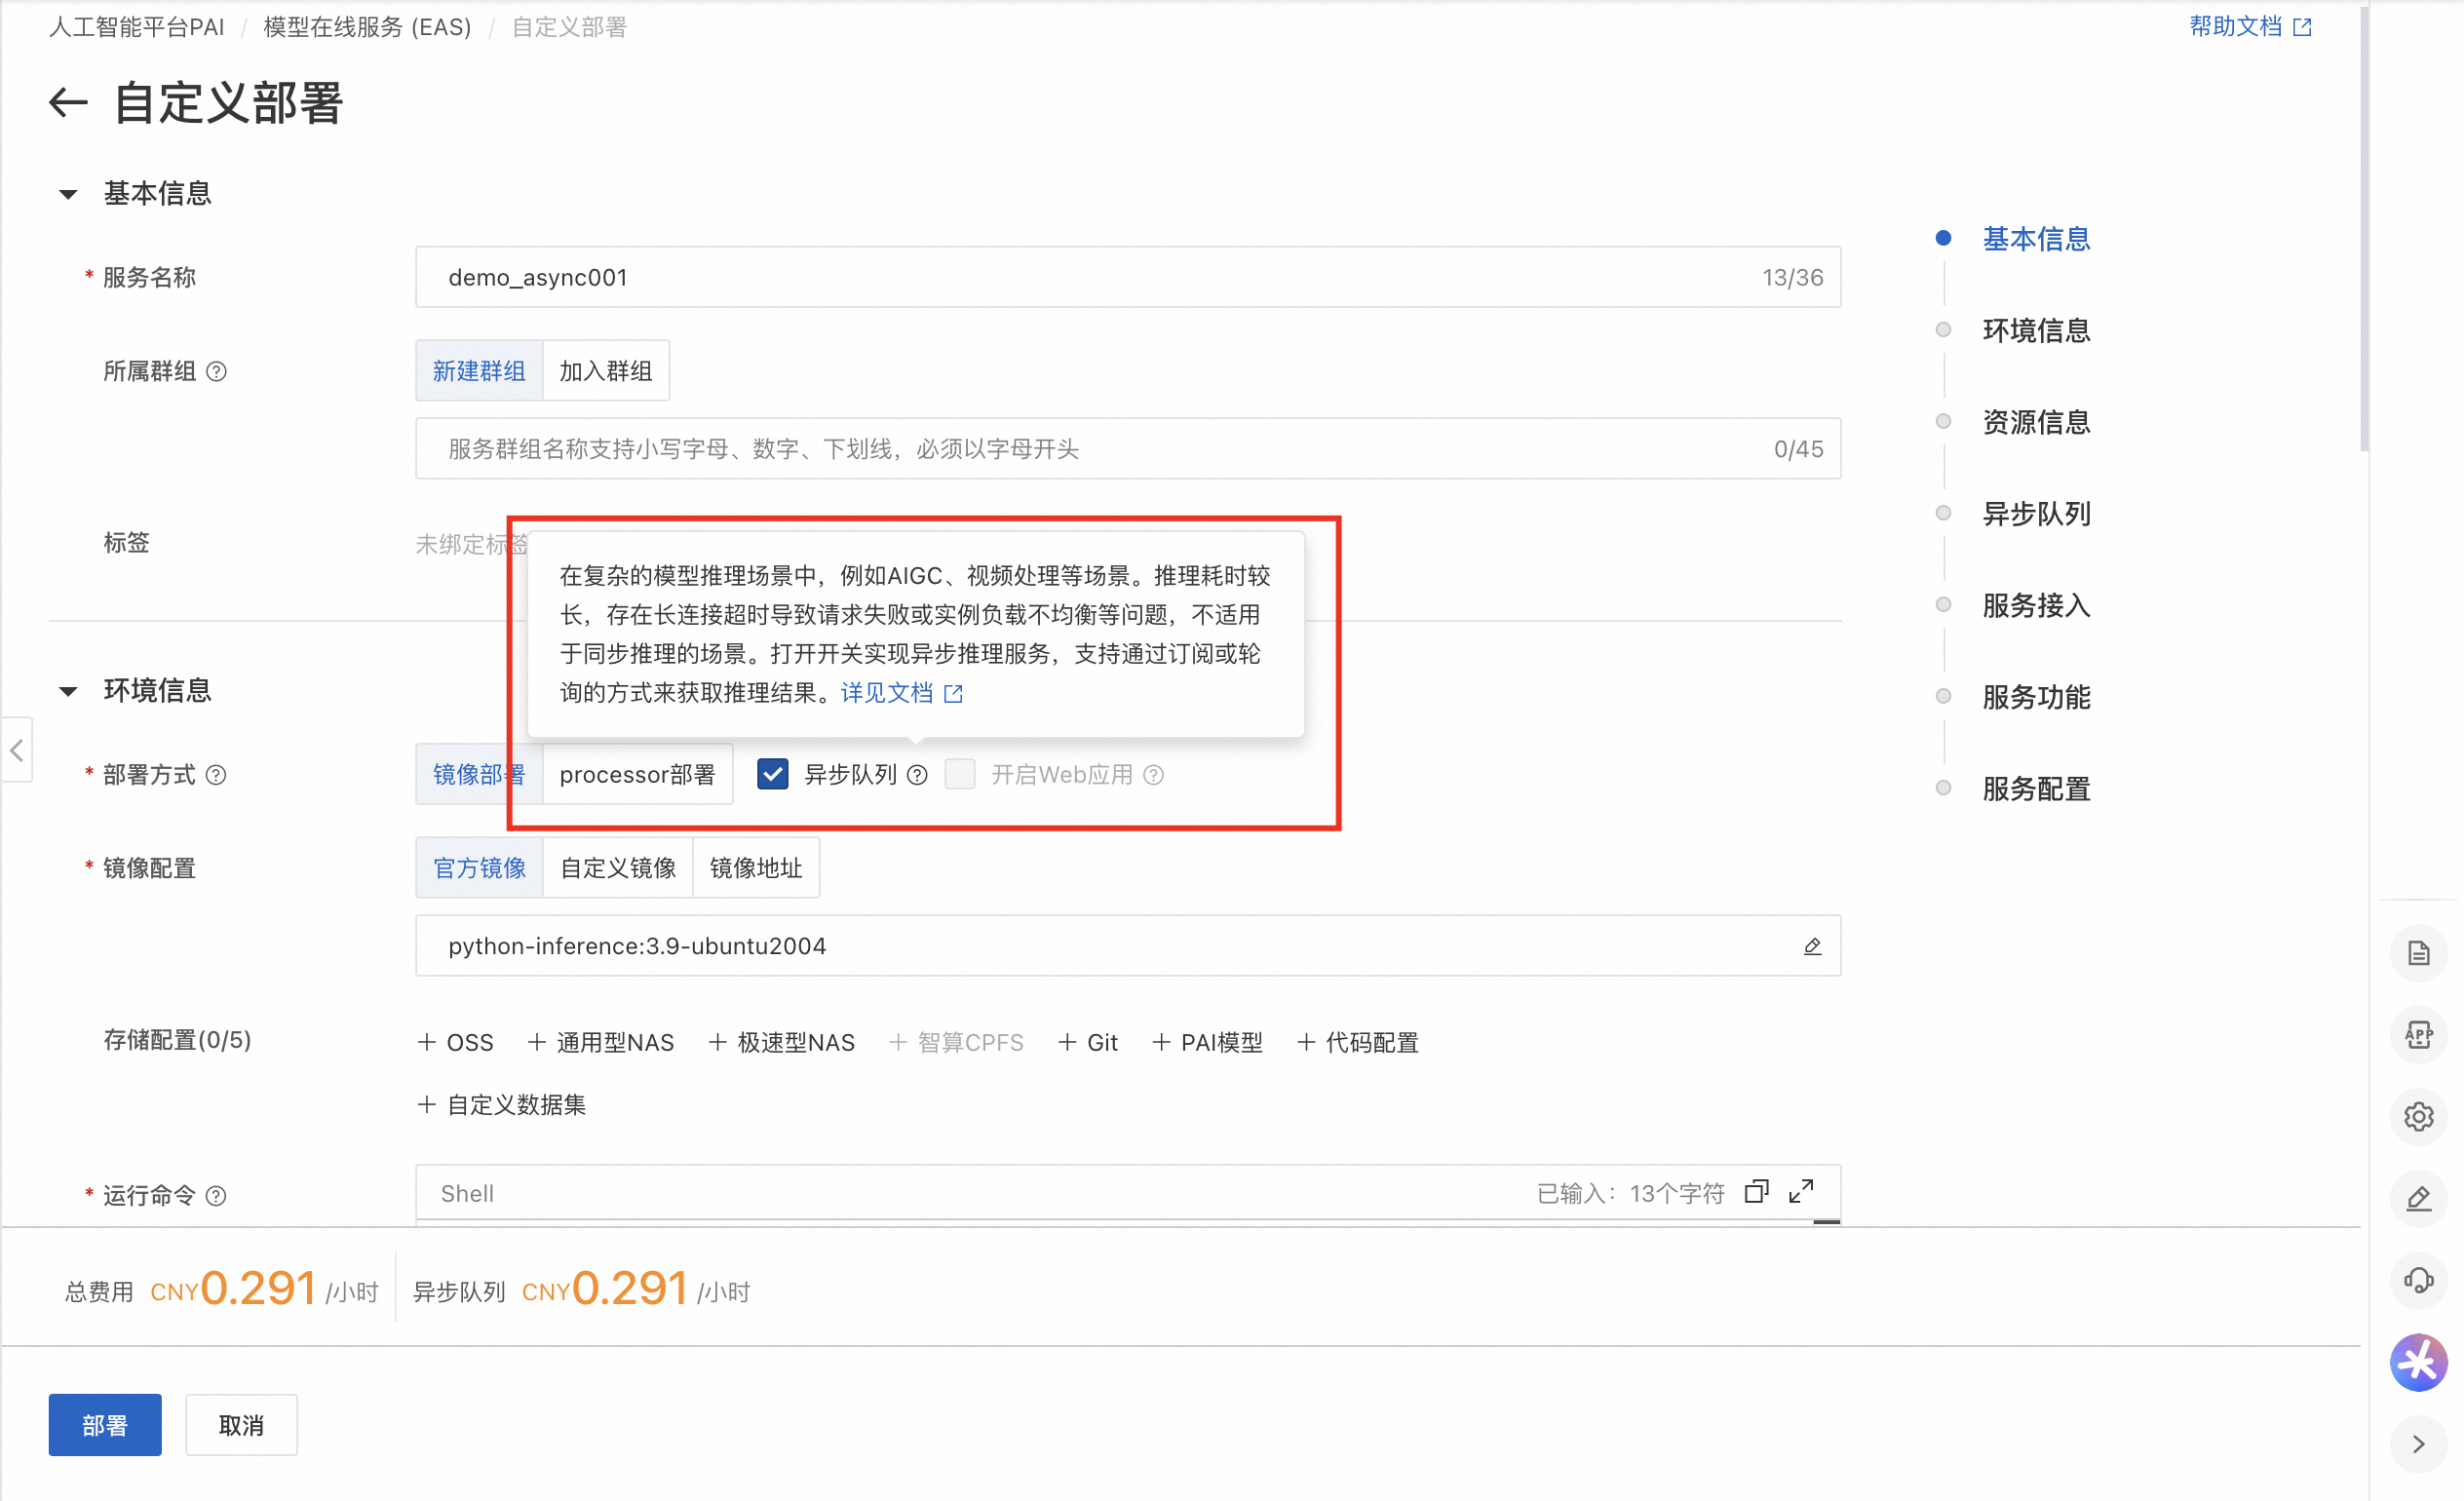Click the help icon next to 运行命令
Image resolution: width=2464 pixels, height=1501 pixels.
216,1196
